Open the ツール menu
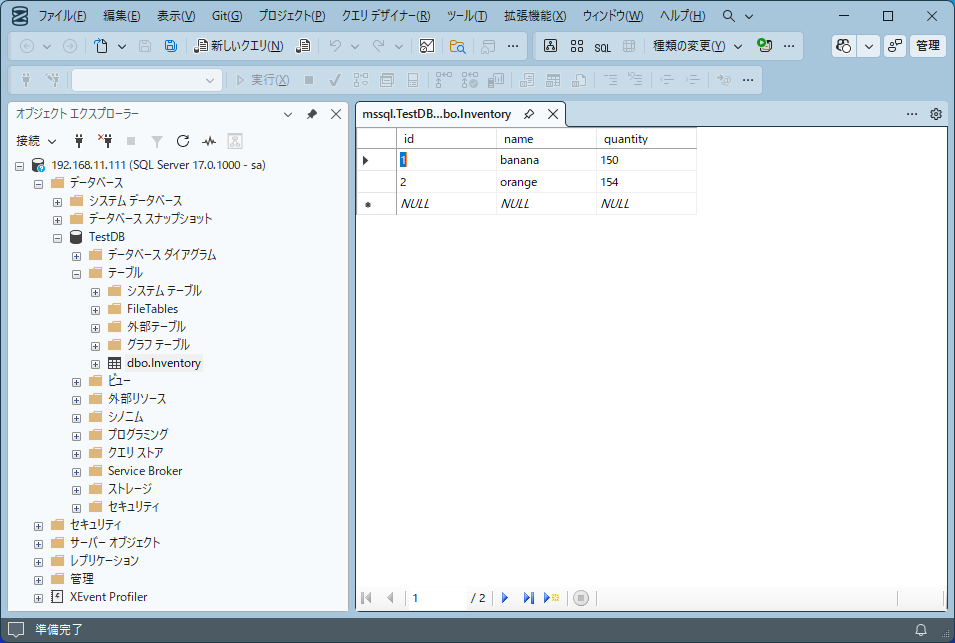 pyautogui.click(x=466, y=16)
